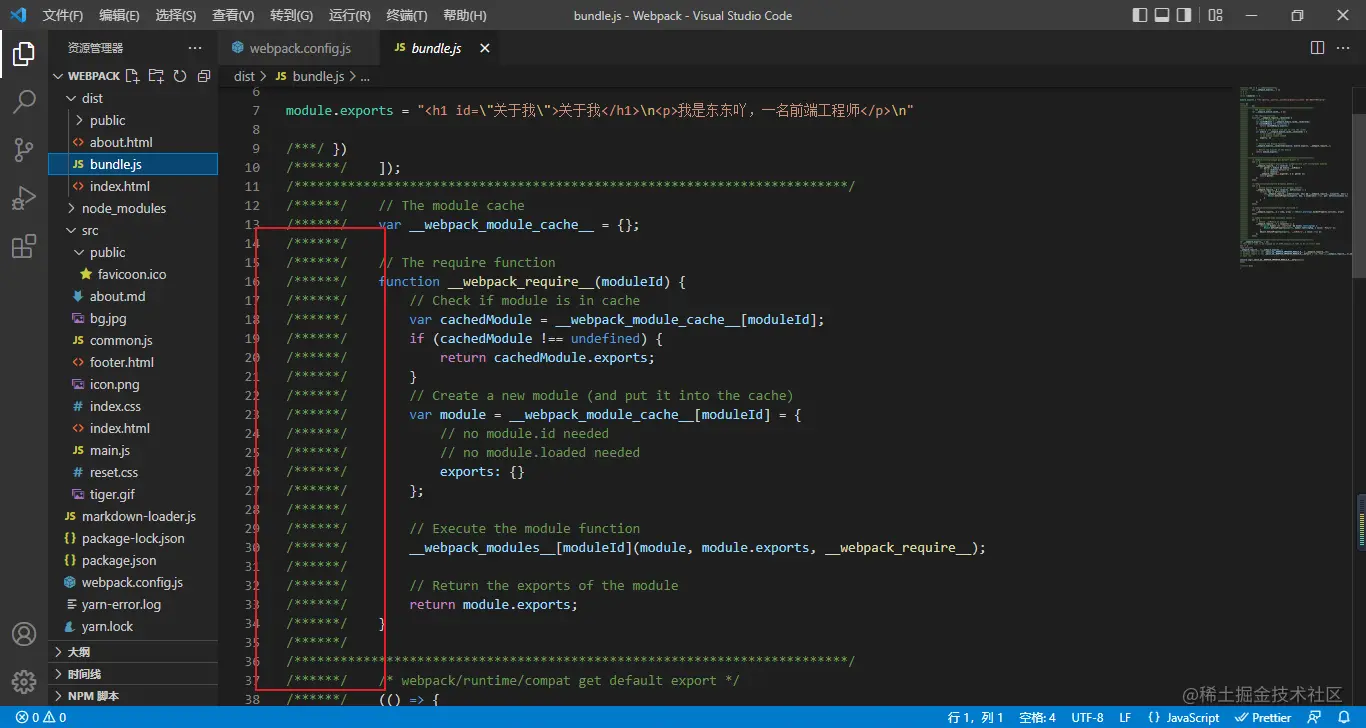Expand the NPM 脚本 section
This screenshot has width=1366, height=728.
coord(93,696)
